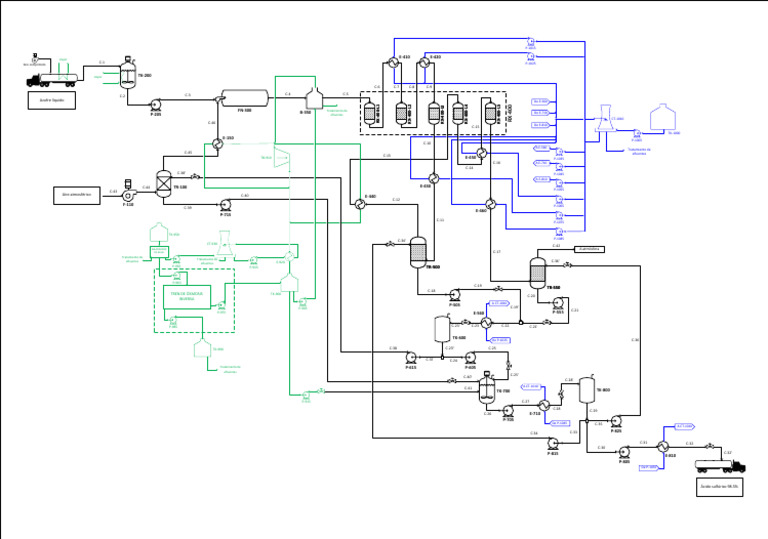Click the TK-200 tank tag text
Screen dimensions: 768x539
click(x=144, y=75)
